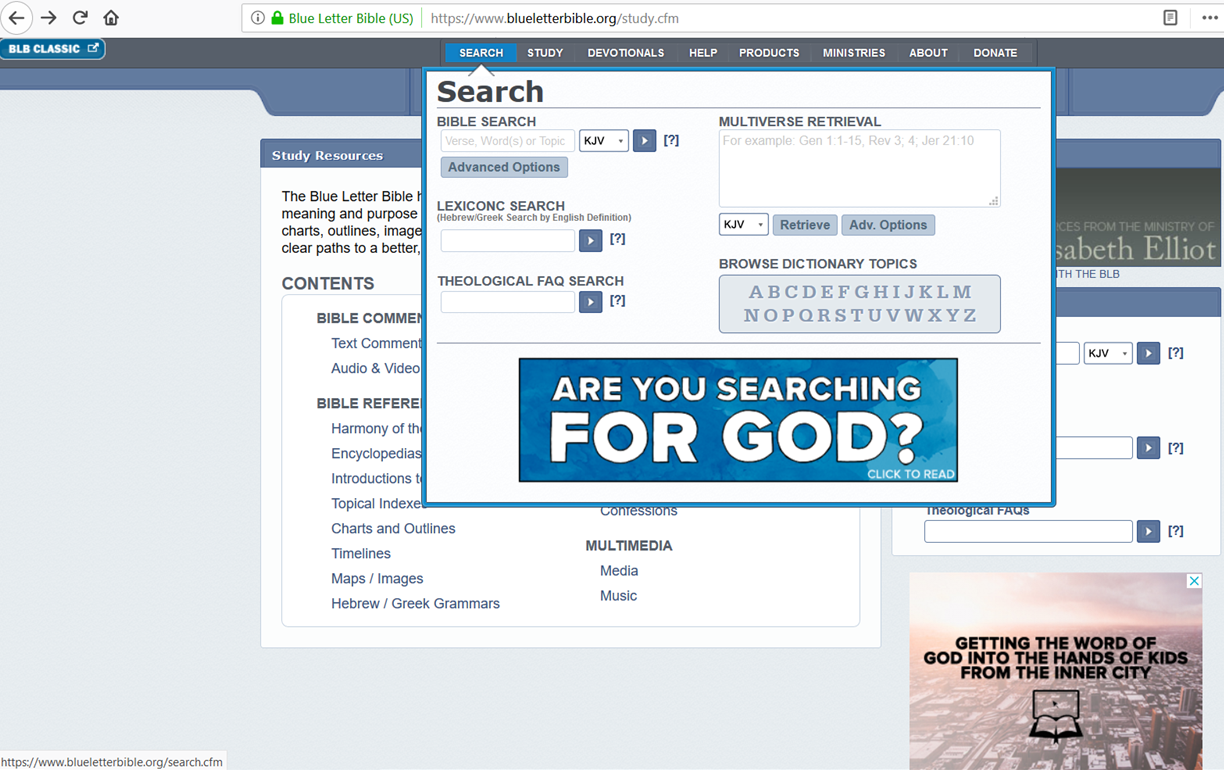The image size is (1224, 770).
Task: Click the Theological FAQ Search input field
Action: 508,301
